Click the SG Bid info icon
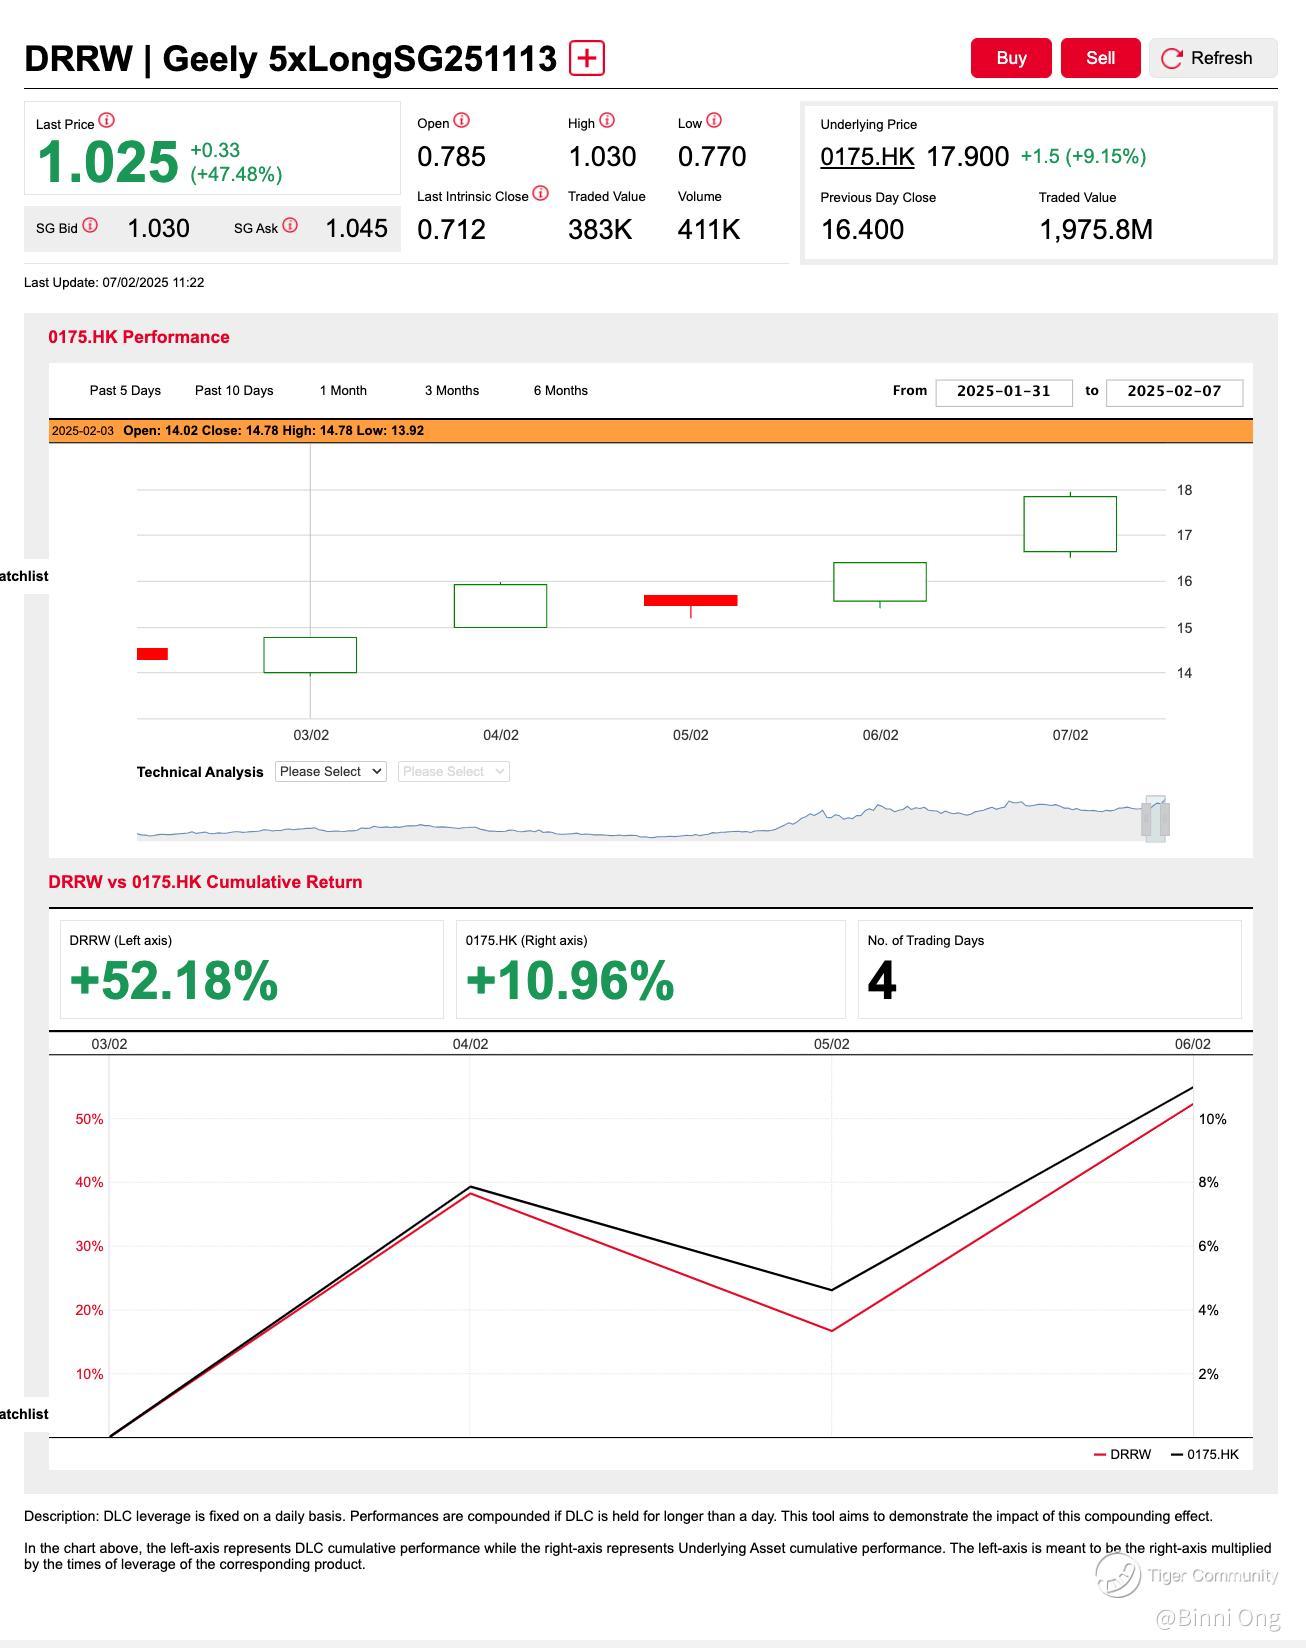 tap(90, 226)
